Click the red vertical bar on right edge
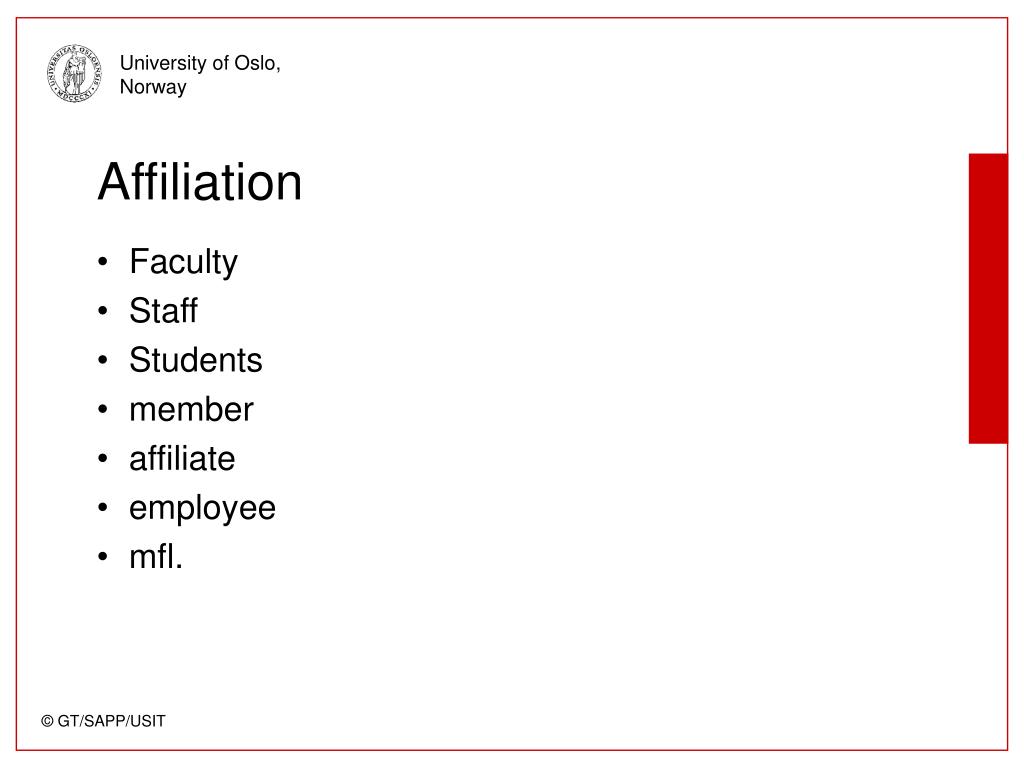1024x768 pixels. point(988,298)
